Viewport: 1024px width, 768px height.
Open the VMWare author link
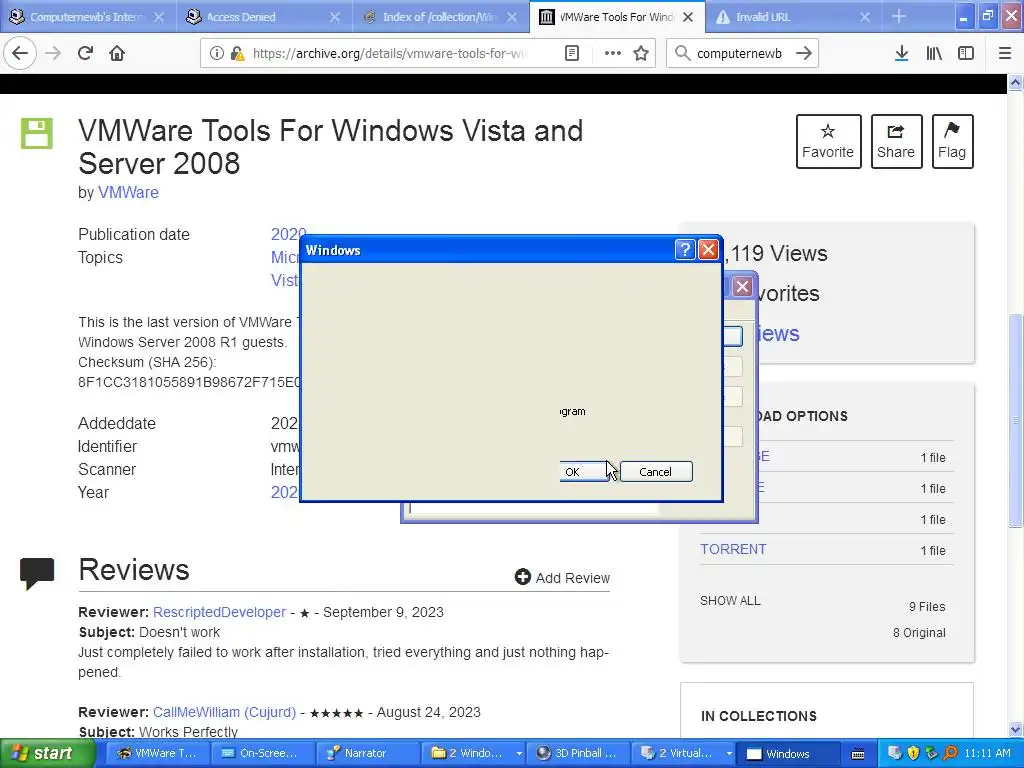pos(128,193)
